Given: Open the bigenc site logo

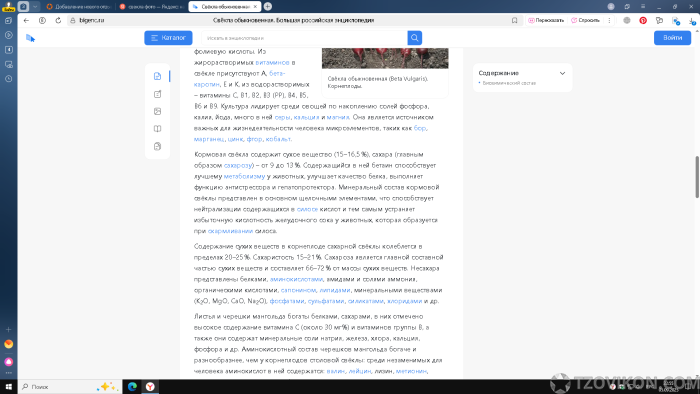Looking at the screenshot, I should click(x=30, y=38).
